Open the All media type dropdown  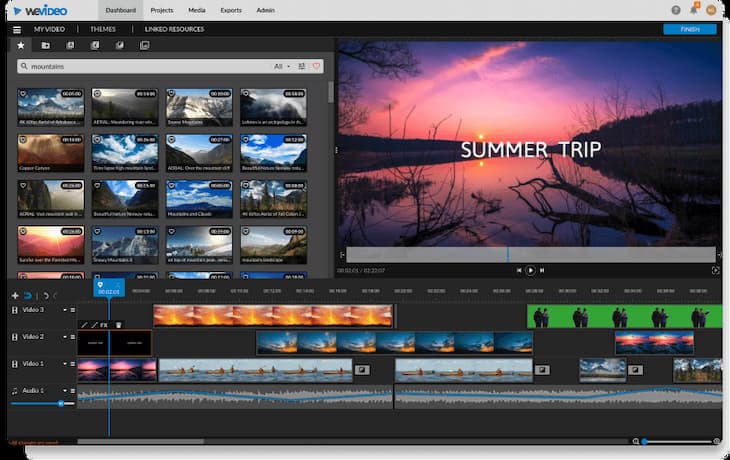click(282, 66)
